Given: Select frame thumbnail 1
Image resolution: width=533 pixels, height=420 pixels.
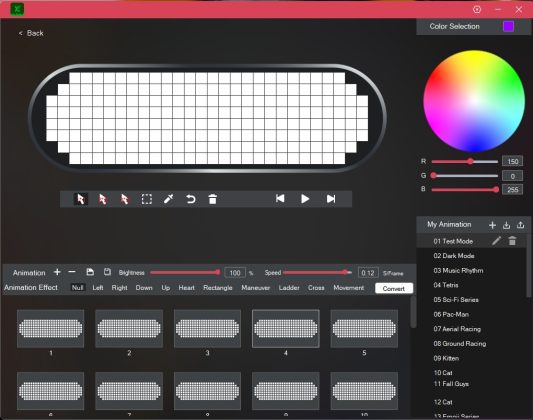Looking at the screenshot, I should (50, 329).
